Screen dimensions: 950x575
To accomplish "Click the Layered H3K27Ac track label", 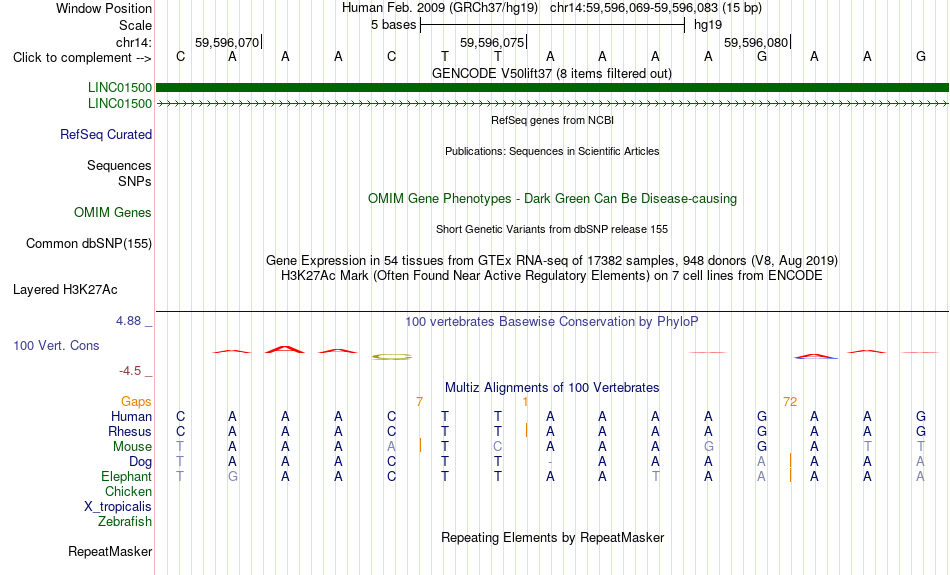I will pos(65,290).
